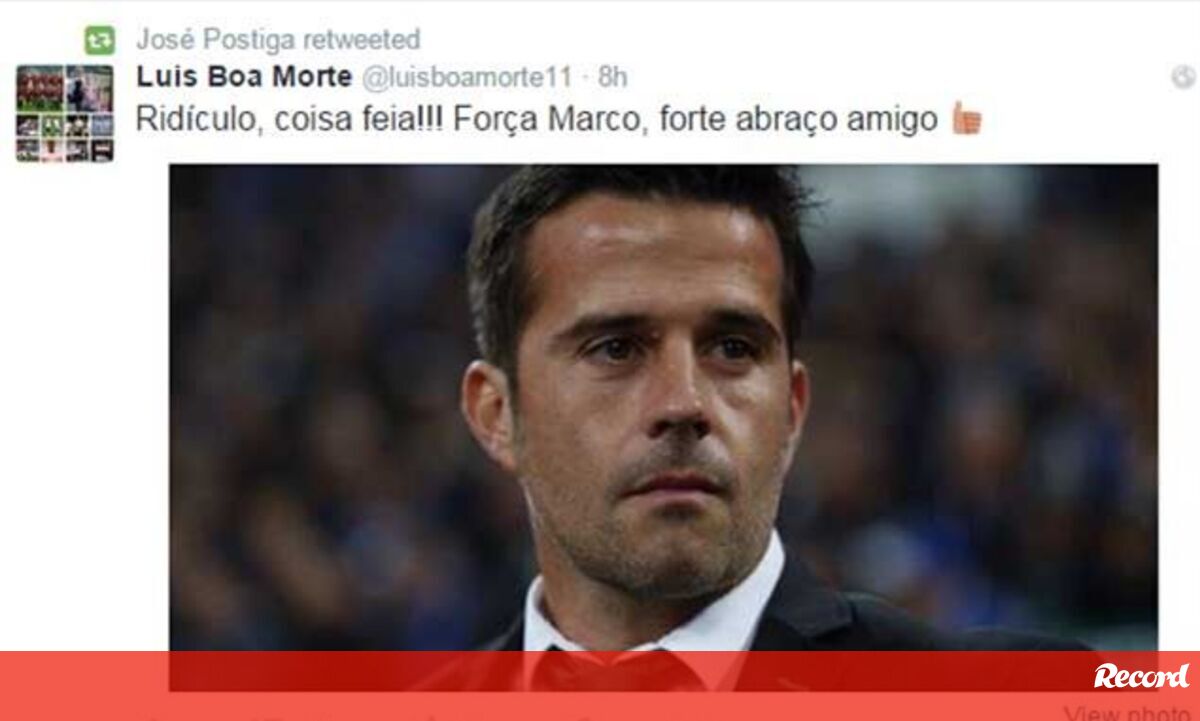
Task: Select the "Ridículo, coisa feia!!!" tweet text
Action: [289, 119]
